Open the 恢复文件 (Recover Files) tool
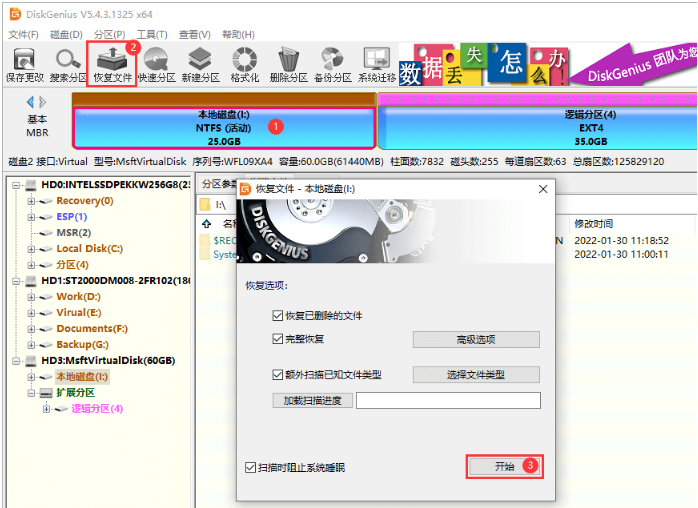698x508 pixels. [112, 64]
